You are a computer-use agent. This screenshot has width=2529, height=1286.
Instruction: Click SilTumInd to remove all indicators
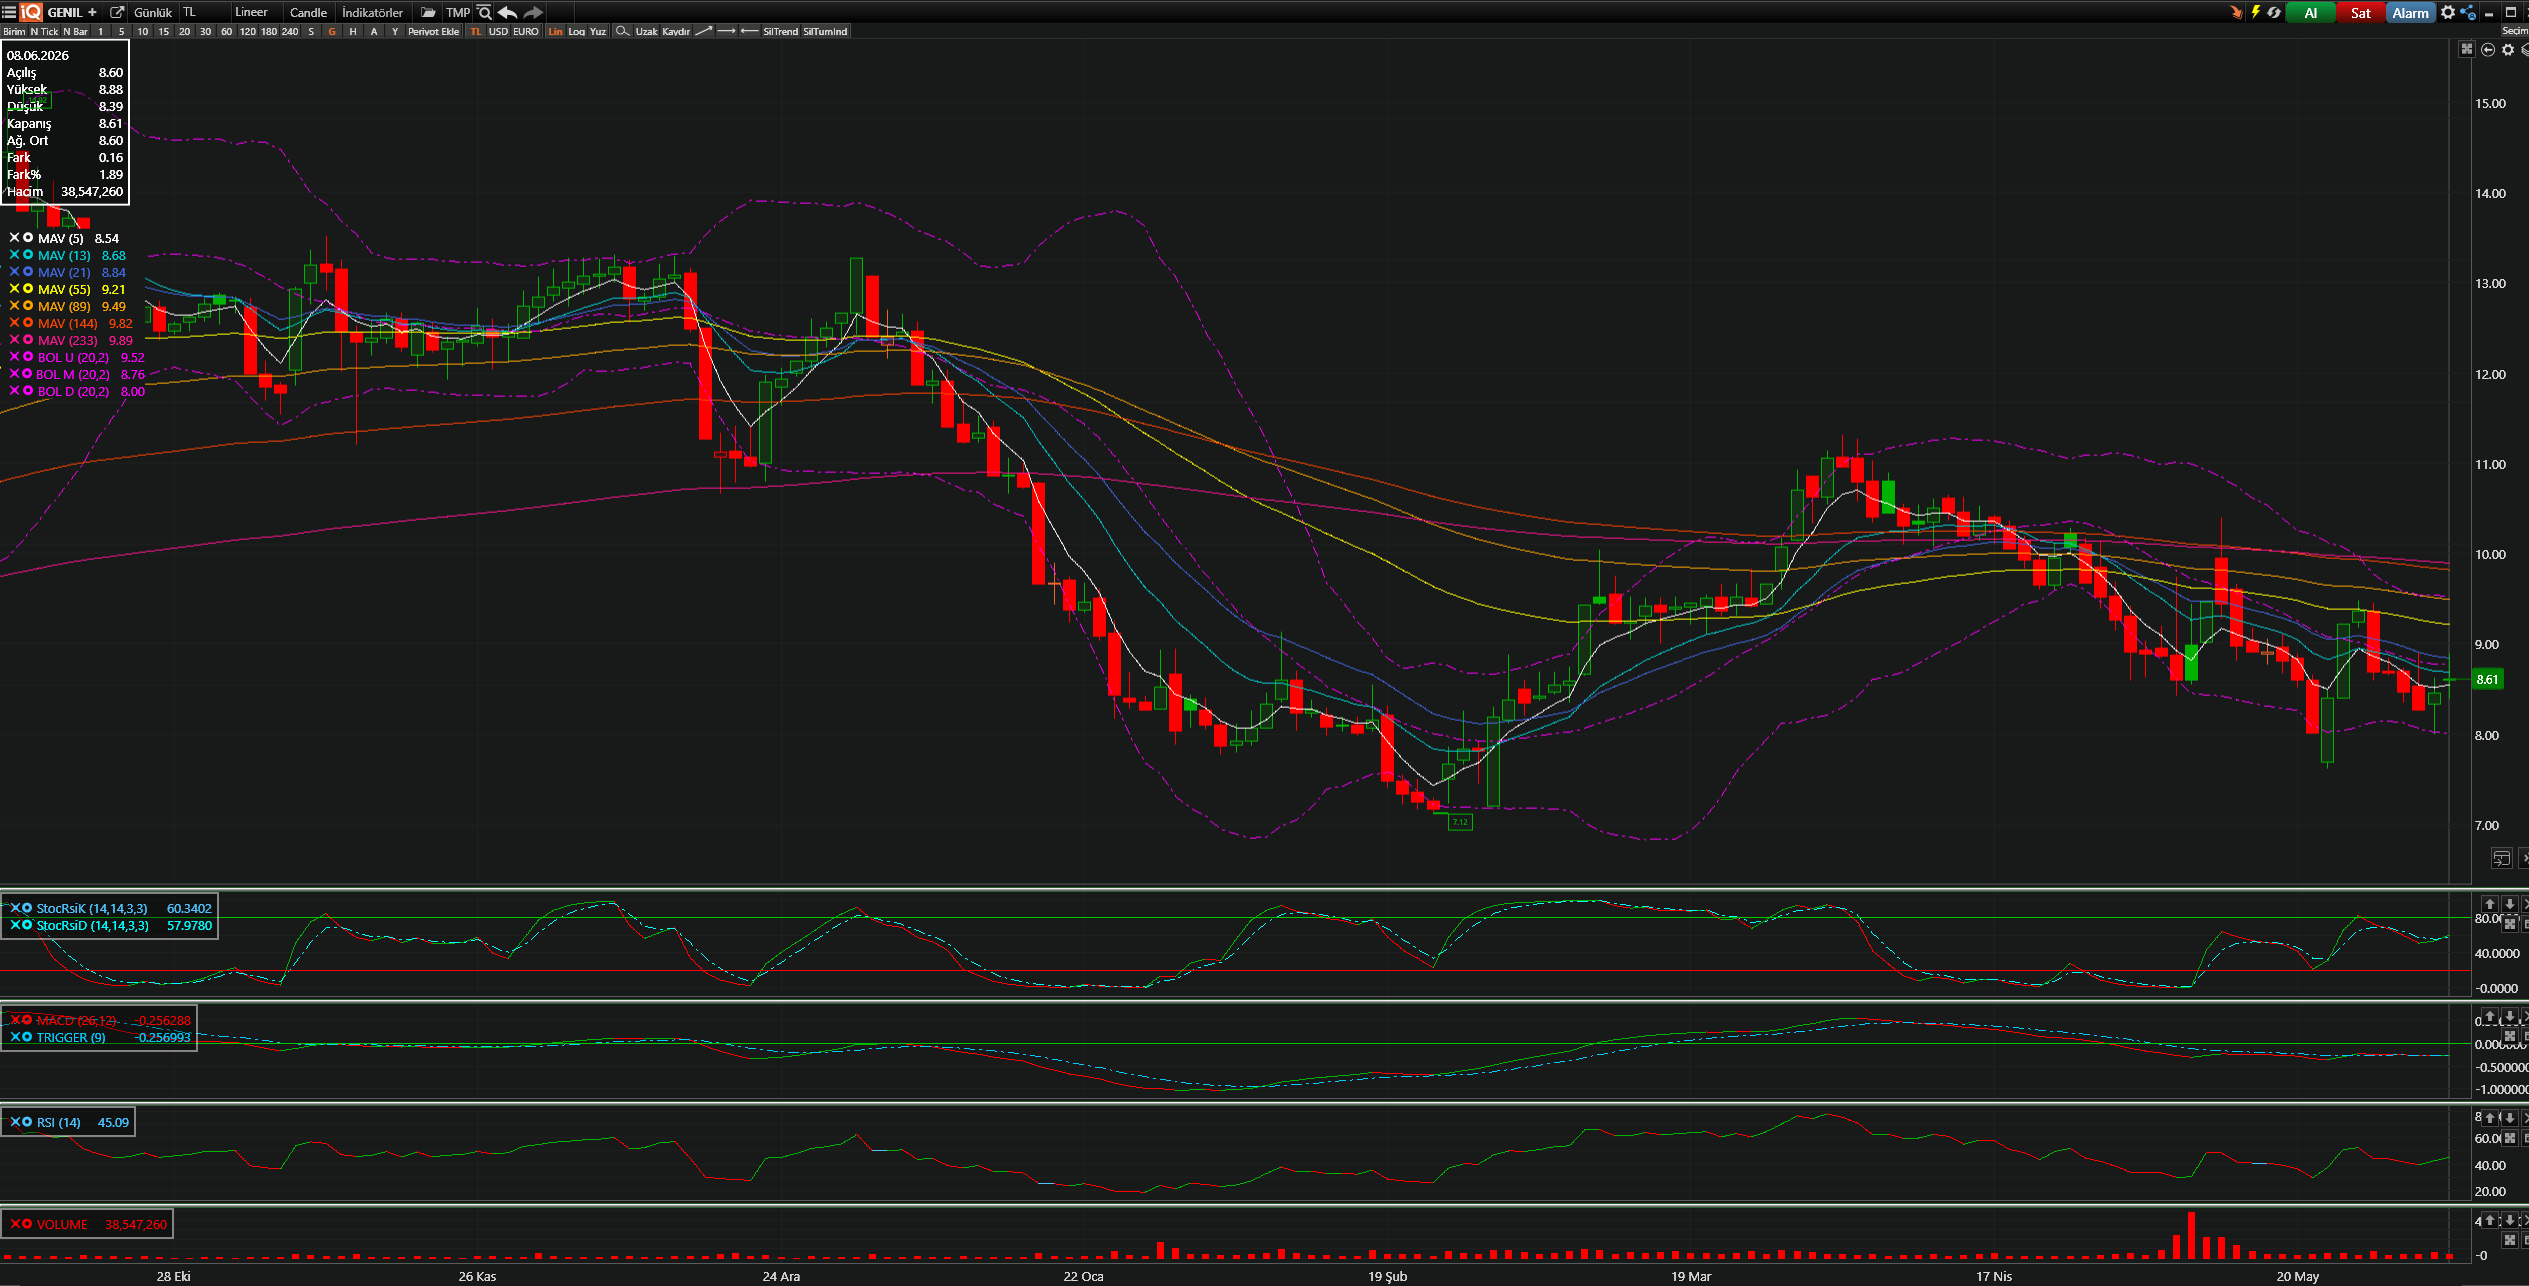[825, 31]
